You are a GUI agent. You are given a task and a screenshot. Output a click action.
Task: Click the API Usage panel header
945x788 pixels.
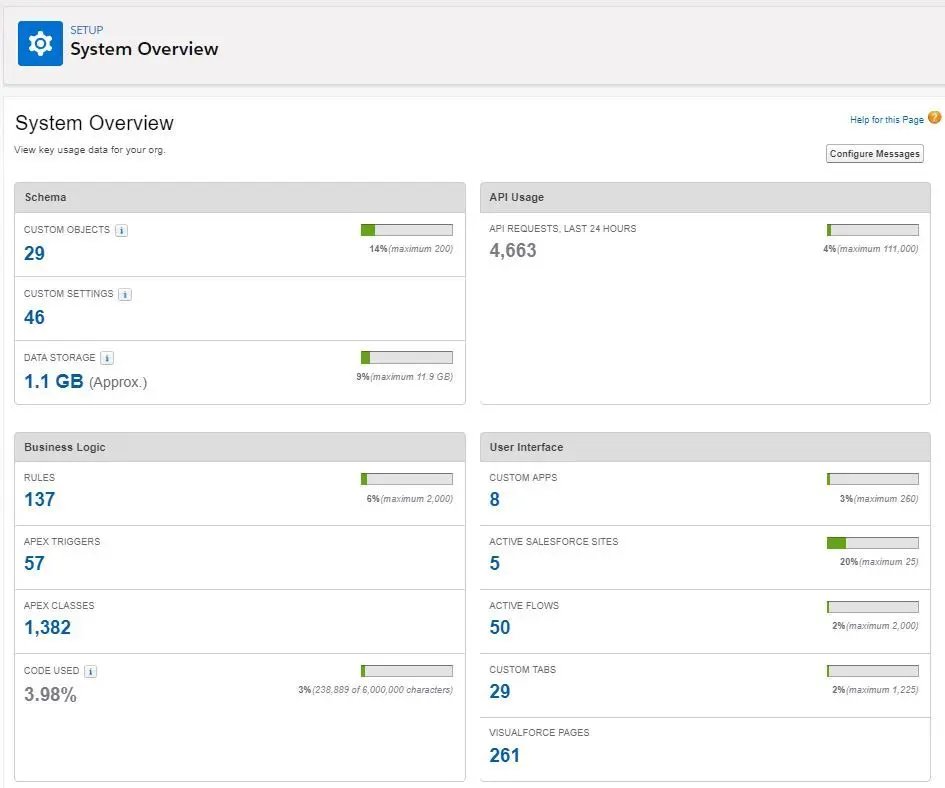pos(705,198)
